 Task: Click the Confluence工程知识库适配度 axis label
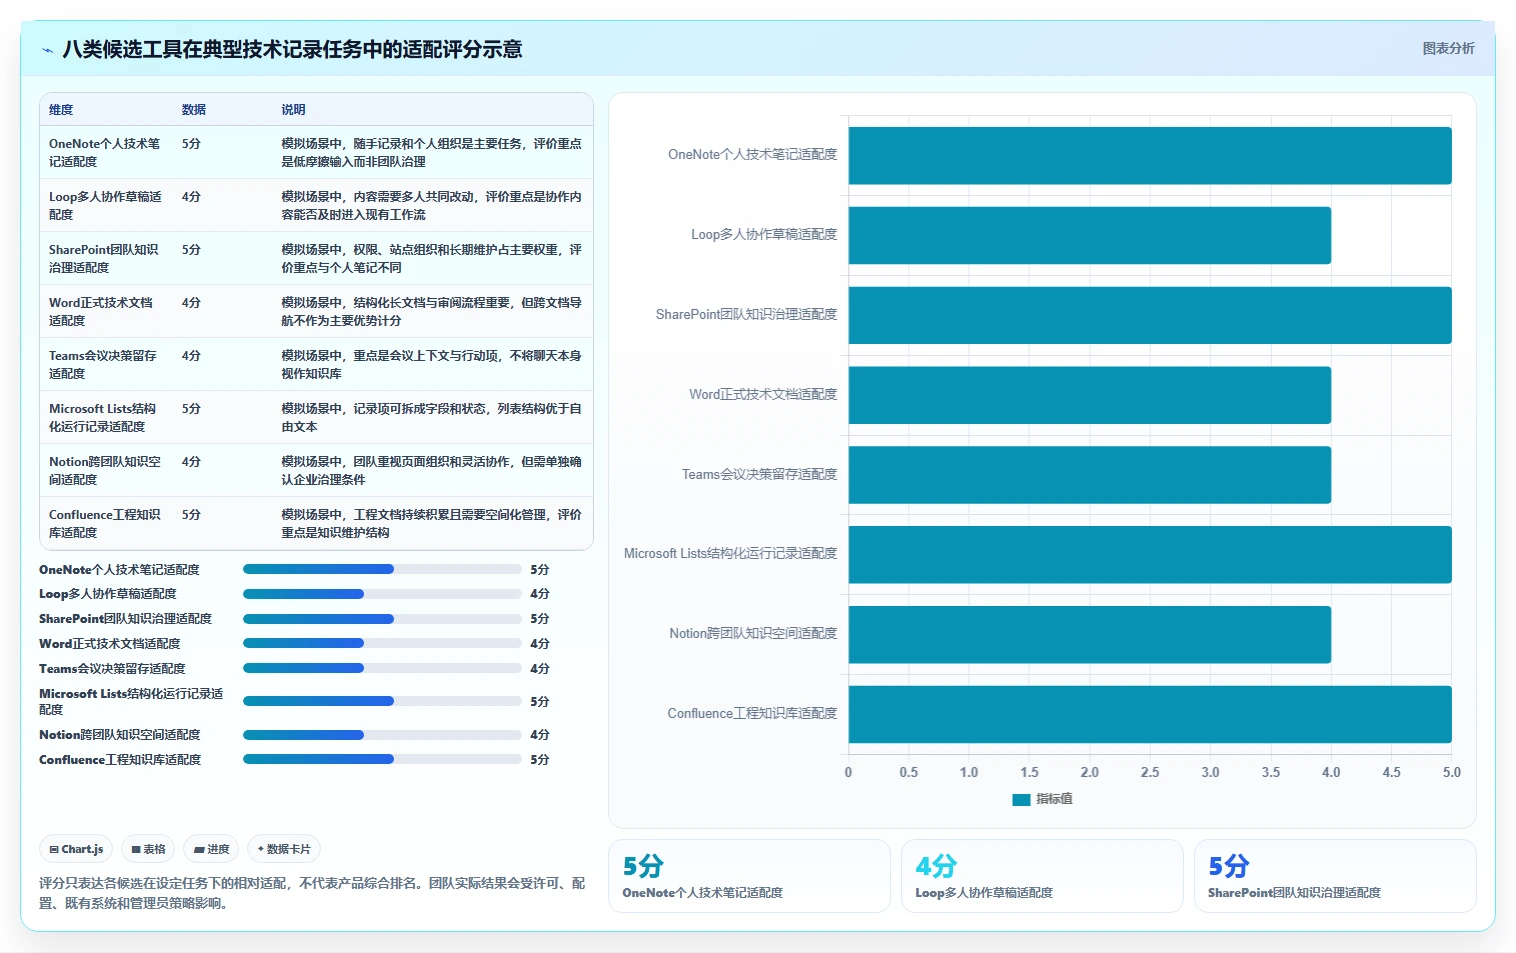coord(752,714)
